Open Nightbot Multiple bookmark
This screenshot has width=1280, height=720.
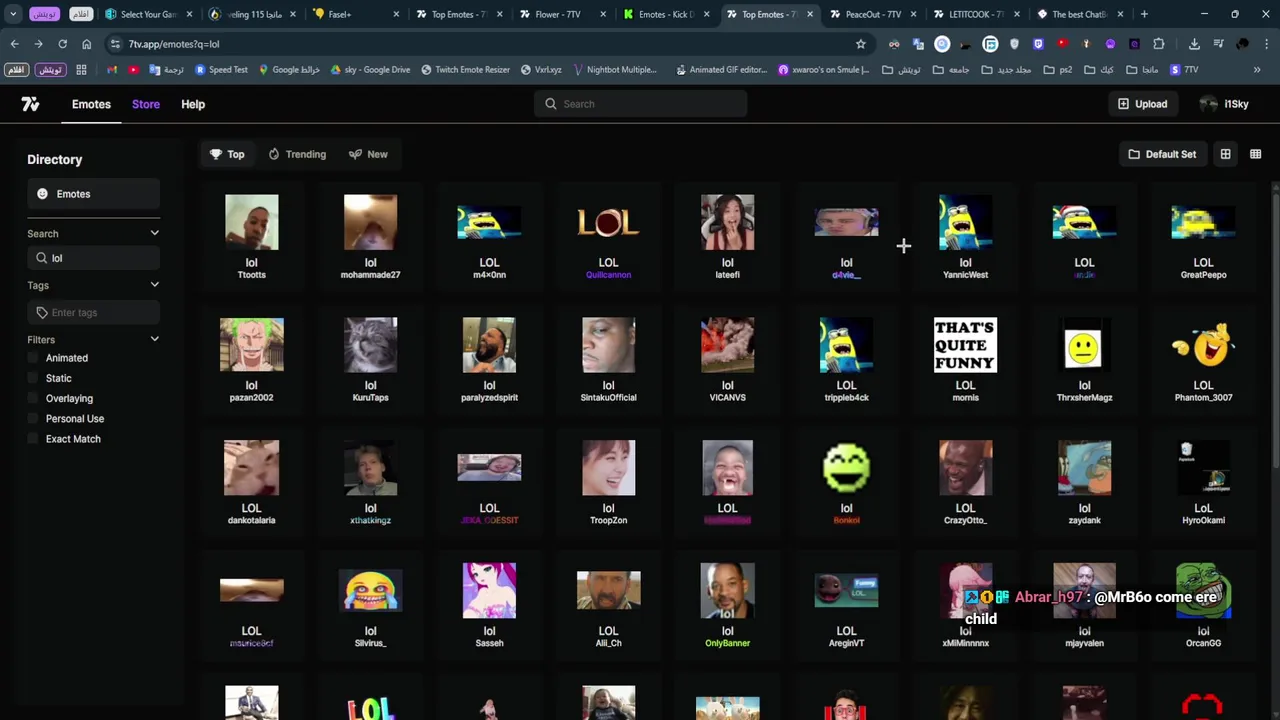pos(614,70)
